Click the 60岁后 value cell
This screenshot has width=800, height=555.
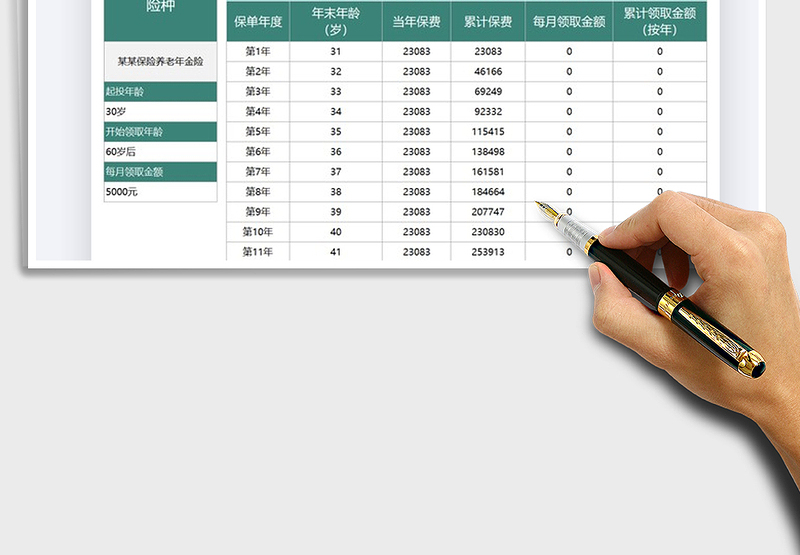tap(161, 152)
